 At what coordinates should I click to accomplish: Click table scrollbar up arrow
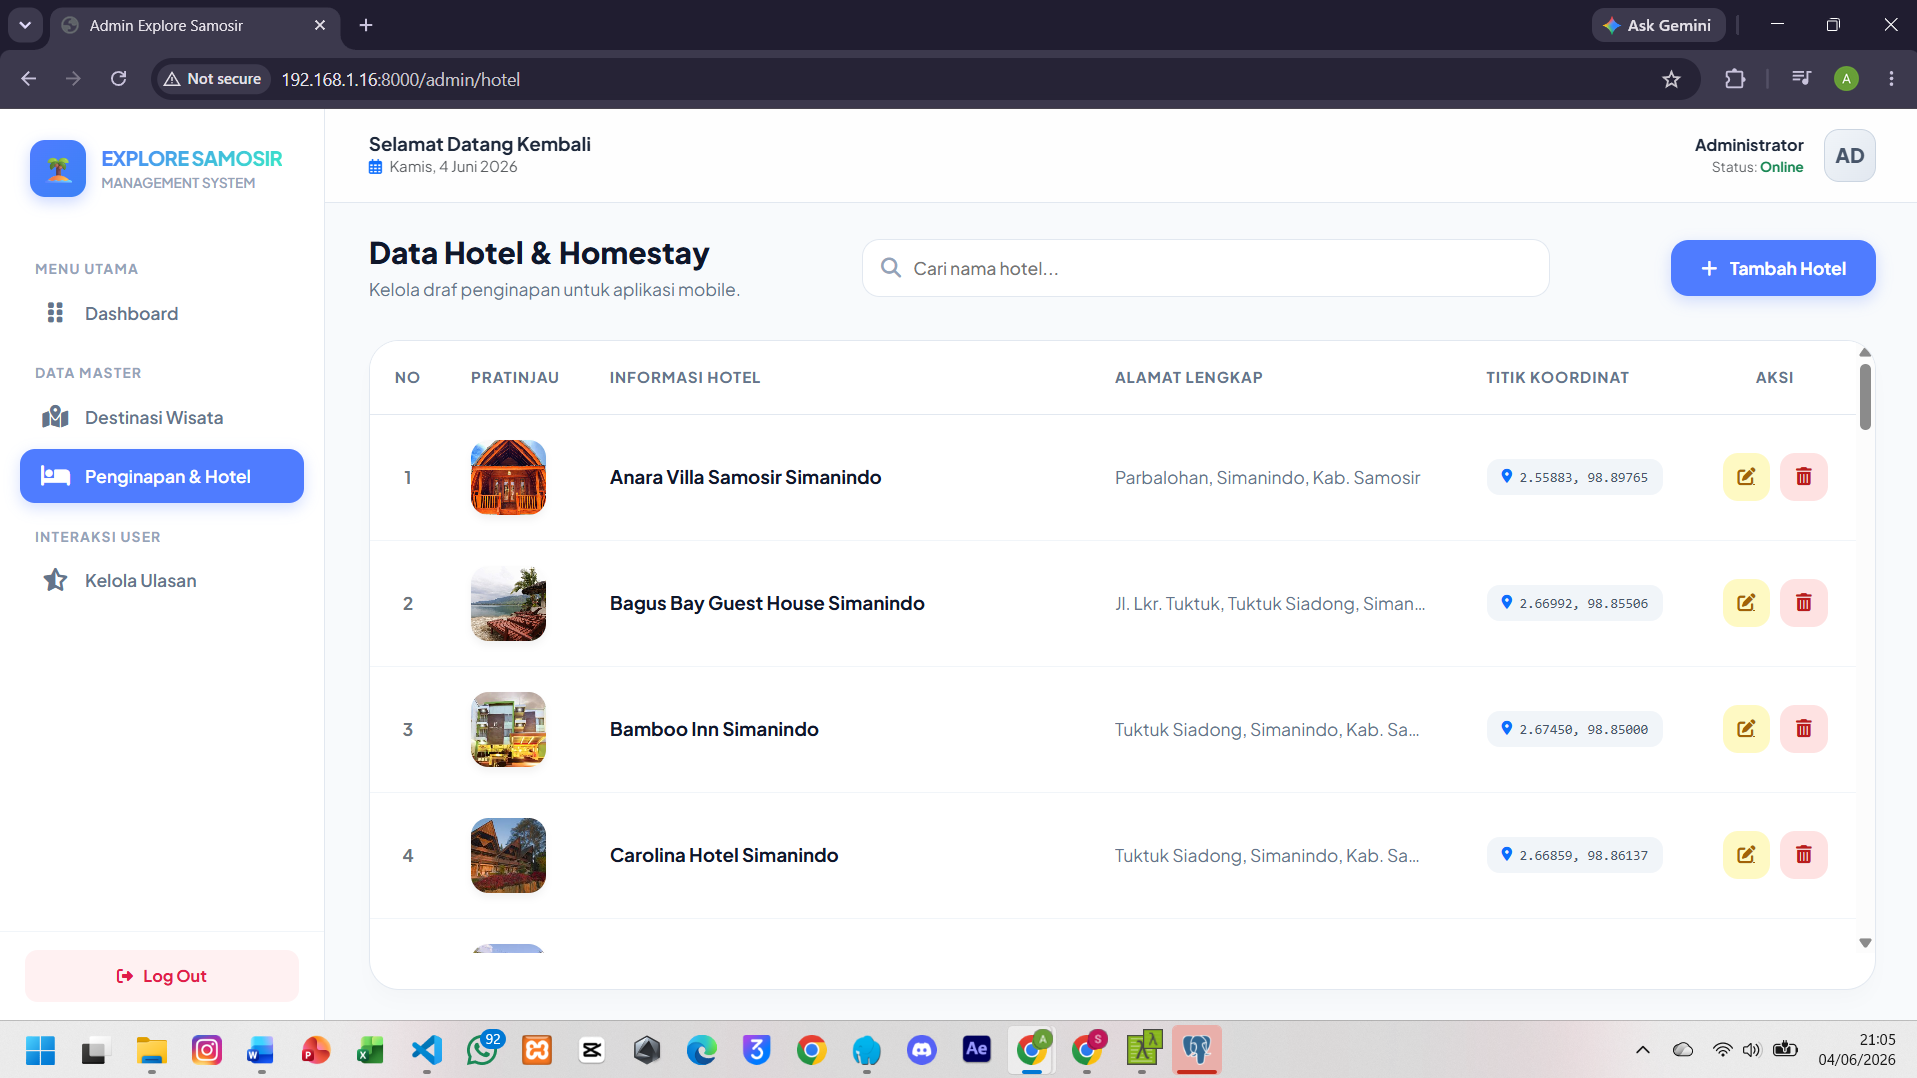coord(1865,352)
